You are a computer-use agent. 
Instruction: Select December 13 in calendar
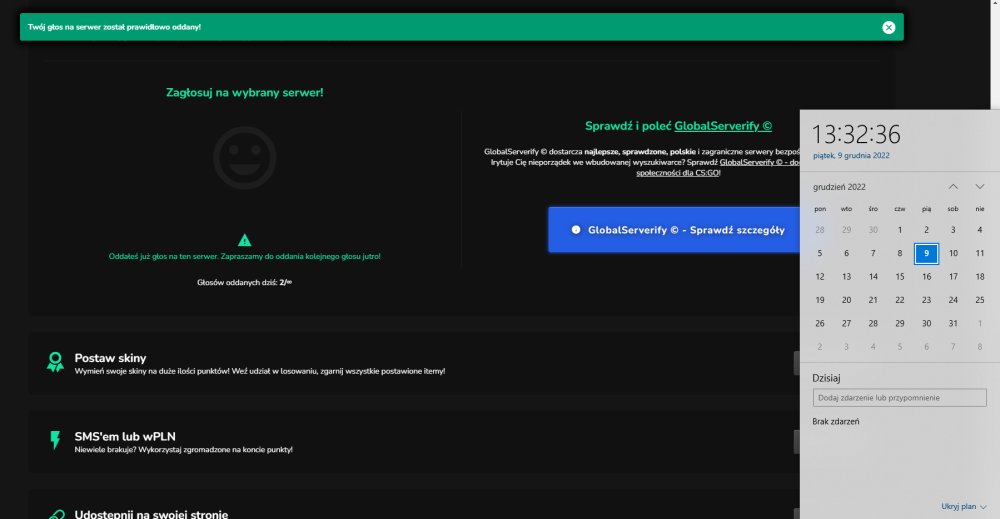coord(846,277)
